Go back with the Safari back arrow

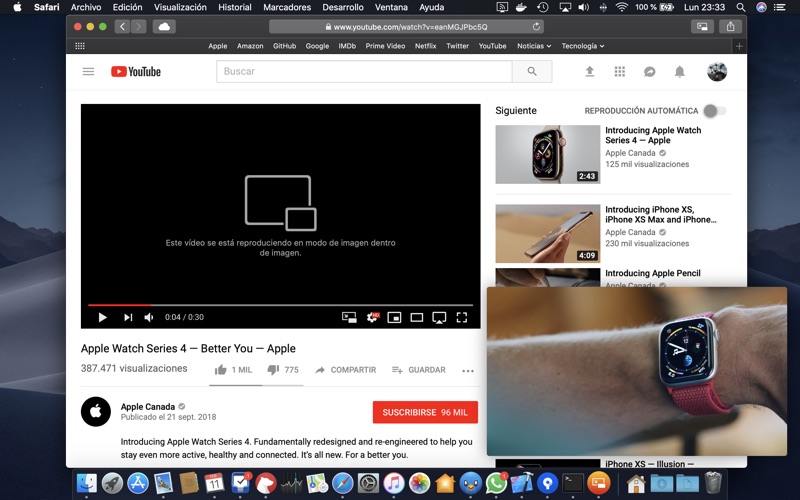[122, 27]
